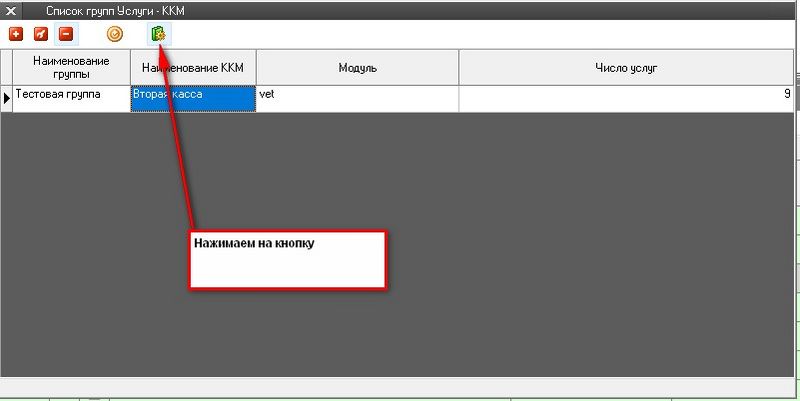800x401 pixels.
Task: Click the Нажимаем на кнопку annotation box
Action: (287, 261)
